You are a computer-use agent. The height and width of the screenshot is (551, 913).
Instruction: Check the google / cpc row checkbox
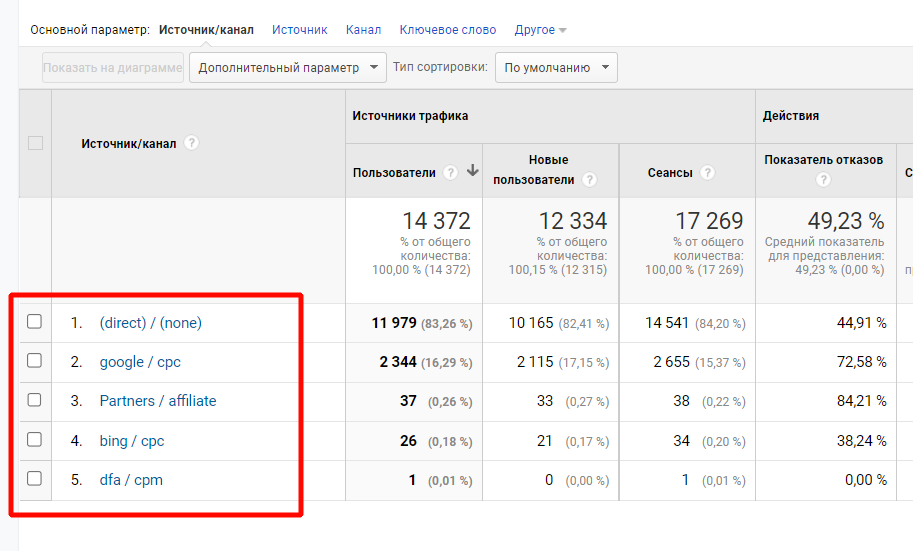click(35, 361)
